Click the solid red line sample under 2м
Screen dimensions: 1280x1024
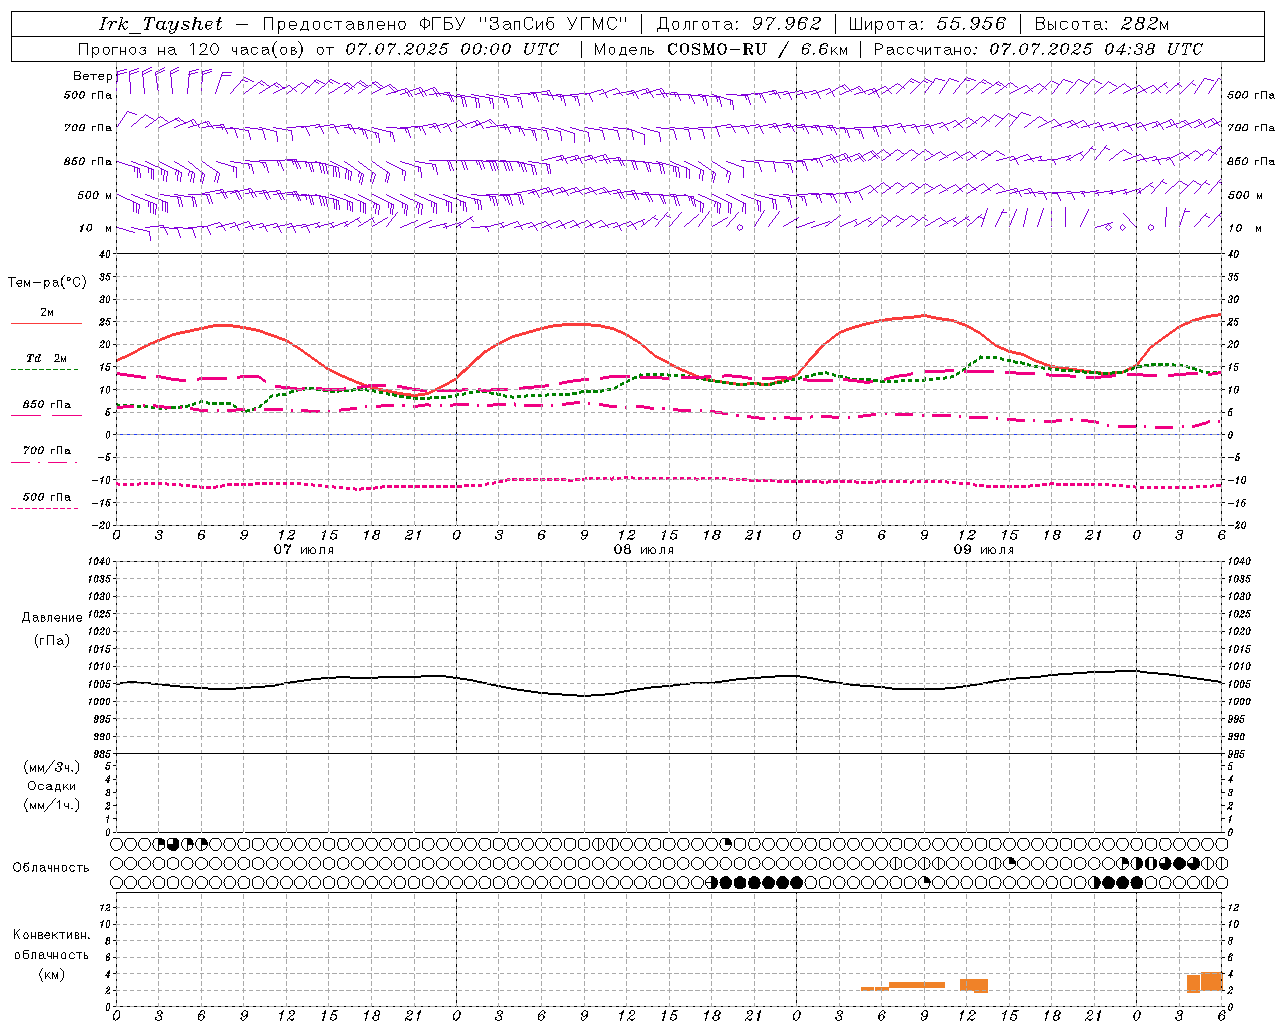47,323
